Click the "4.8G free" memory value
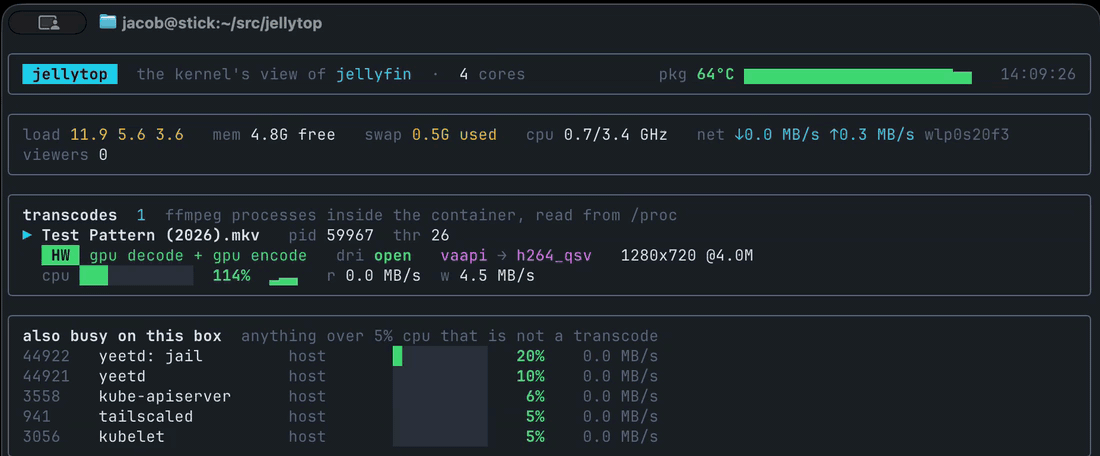The width and height of the screenshot is (1100, 456). pyautogui.click(x=293, y=135)
